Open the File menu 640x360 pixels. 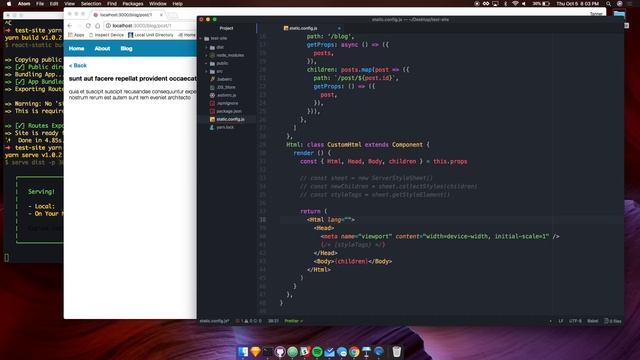tap(40, 3)
